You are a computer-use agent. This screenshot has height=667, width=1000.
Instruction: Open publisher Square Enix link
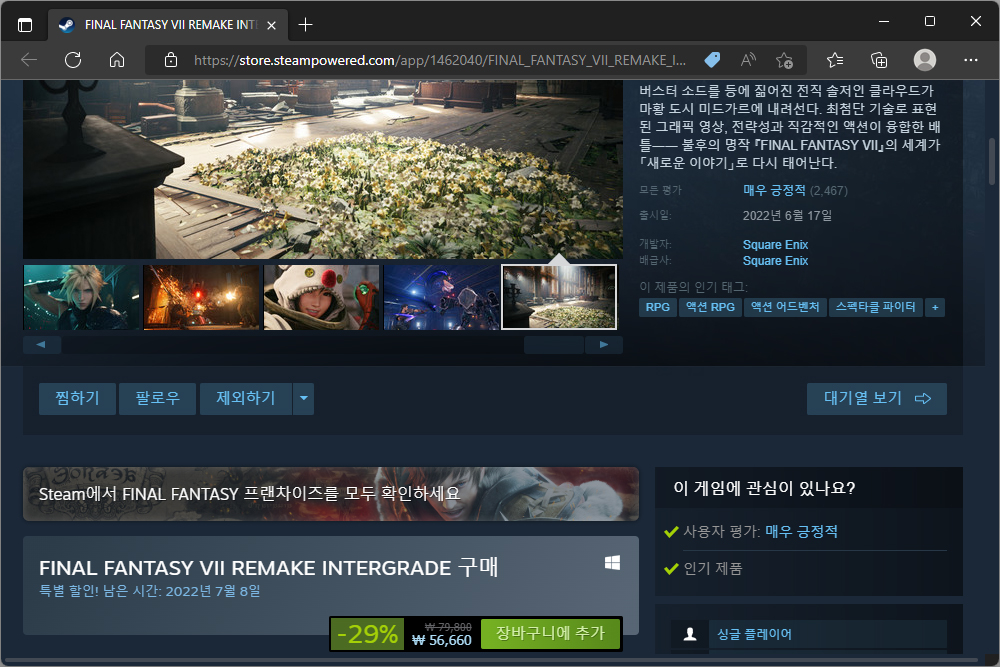click(775, 260)
